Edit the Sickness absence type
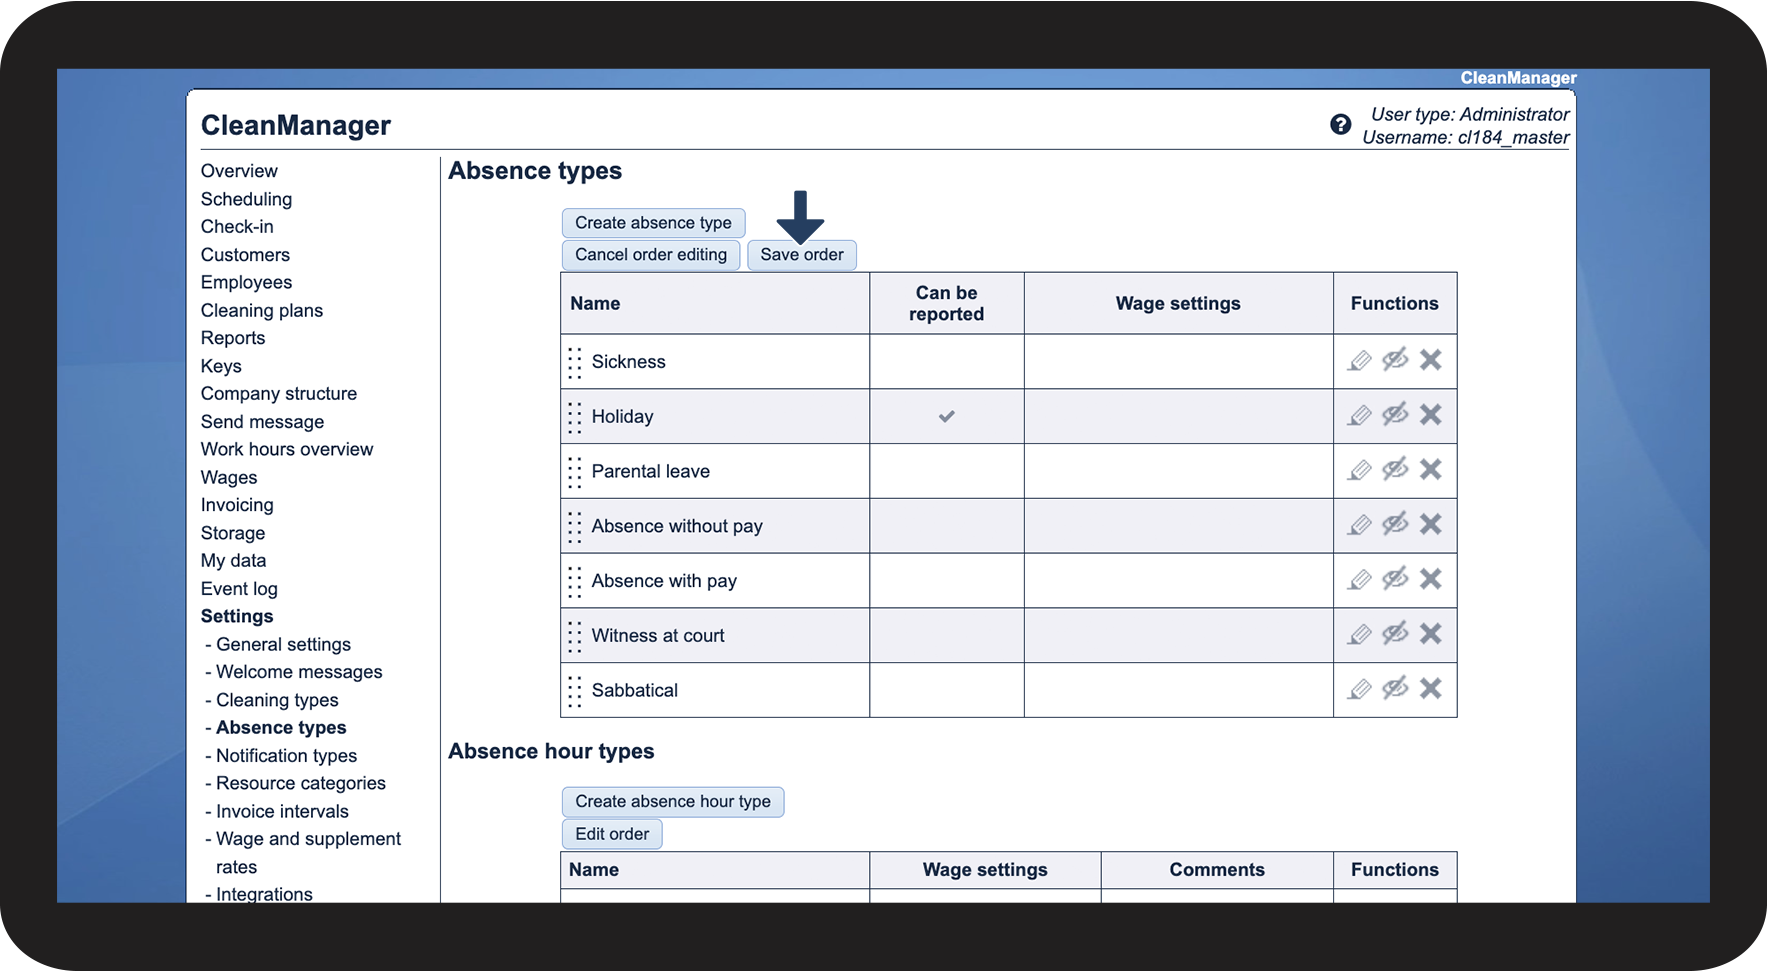Viewport: 1767px width, 971px height. click(x=1359, y=361)
